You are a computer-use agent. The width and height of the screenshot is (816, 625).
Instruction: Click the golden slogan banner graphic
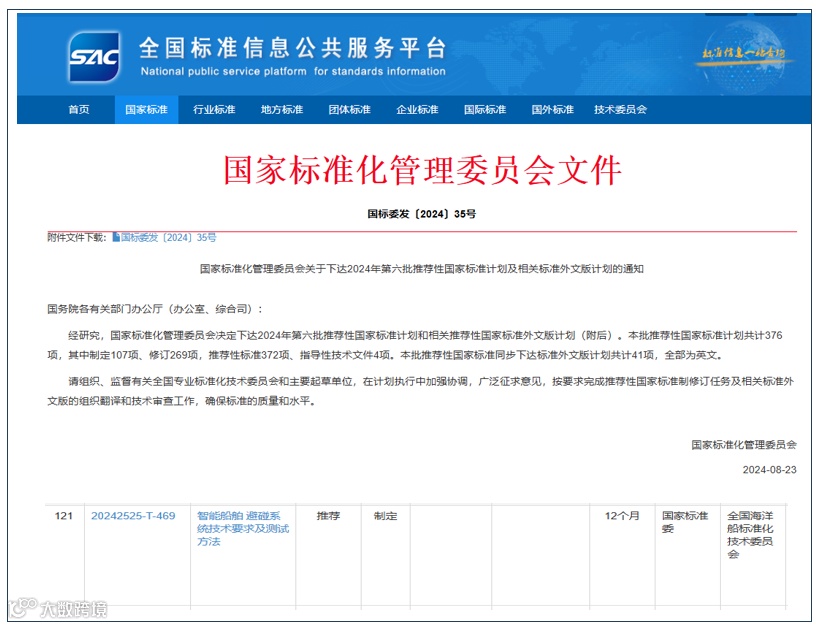[744, 54]
